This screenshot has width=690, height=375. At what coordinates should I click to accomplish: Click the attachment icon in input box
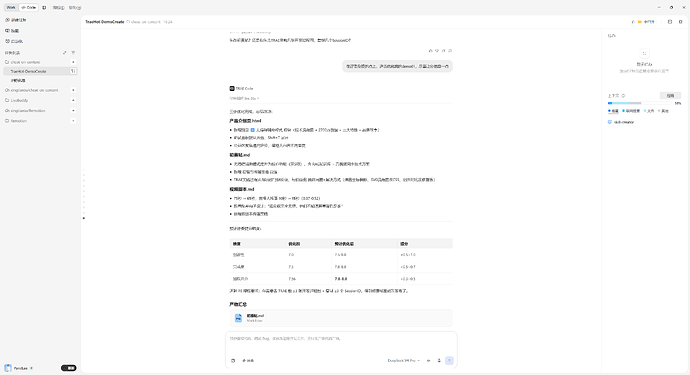point(233,360)
